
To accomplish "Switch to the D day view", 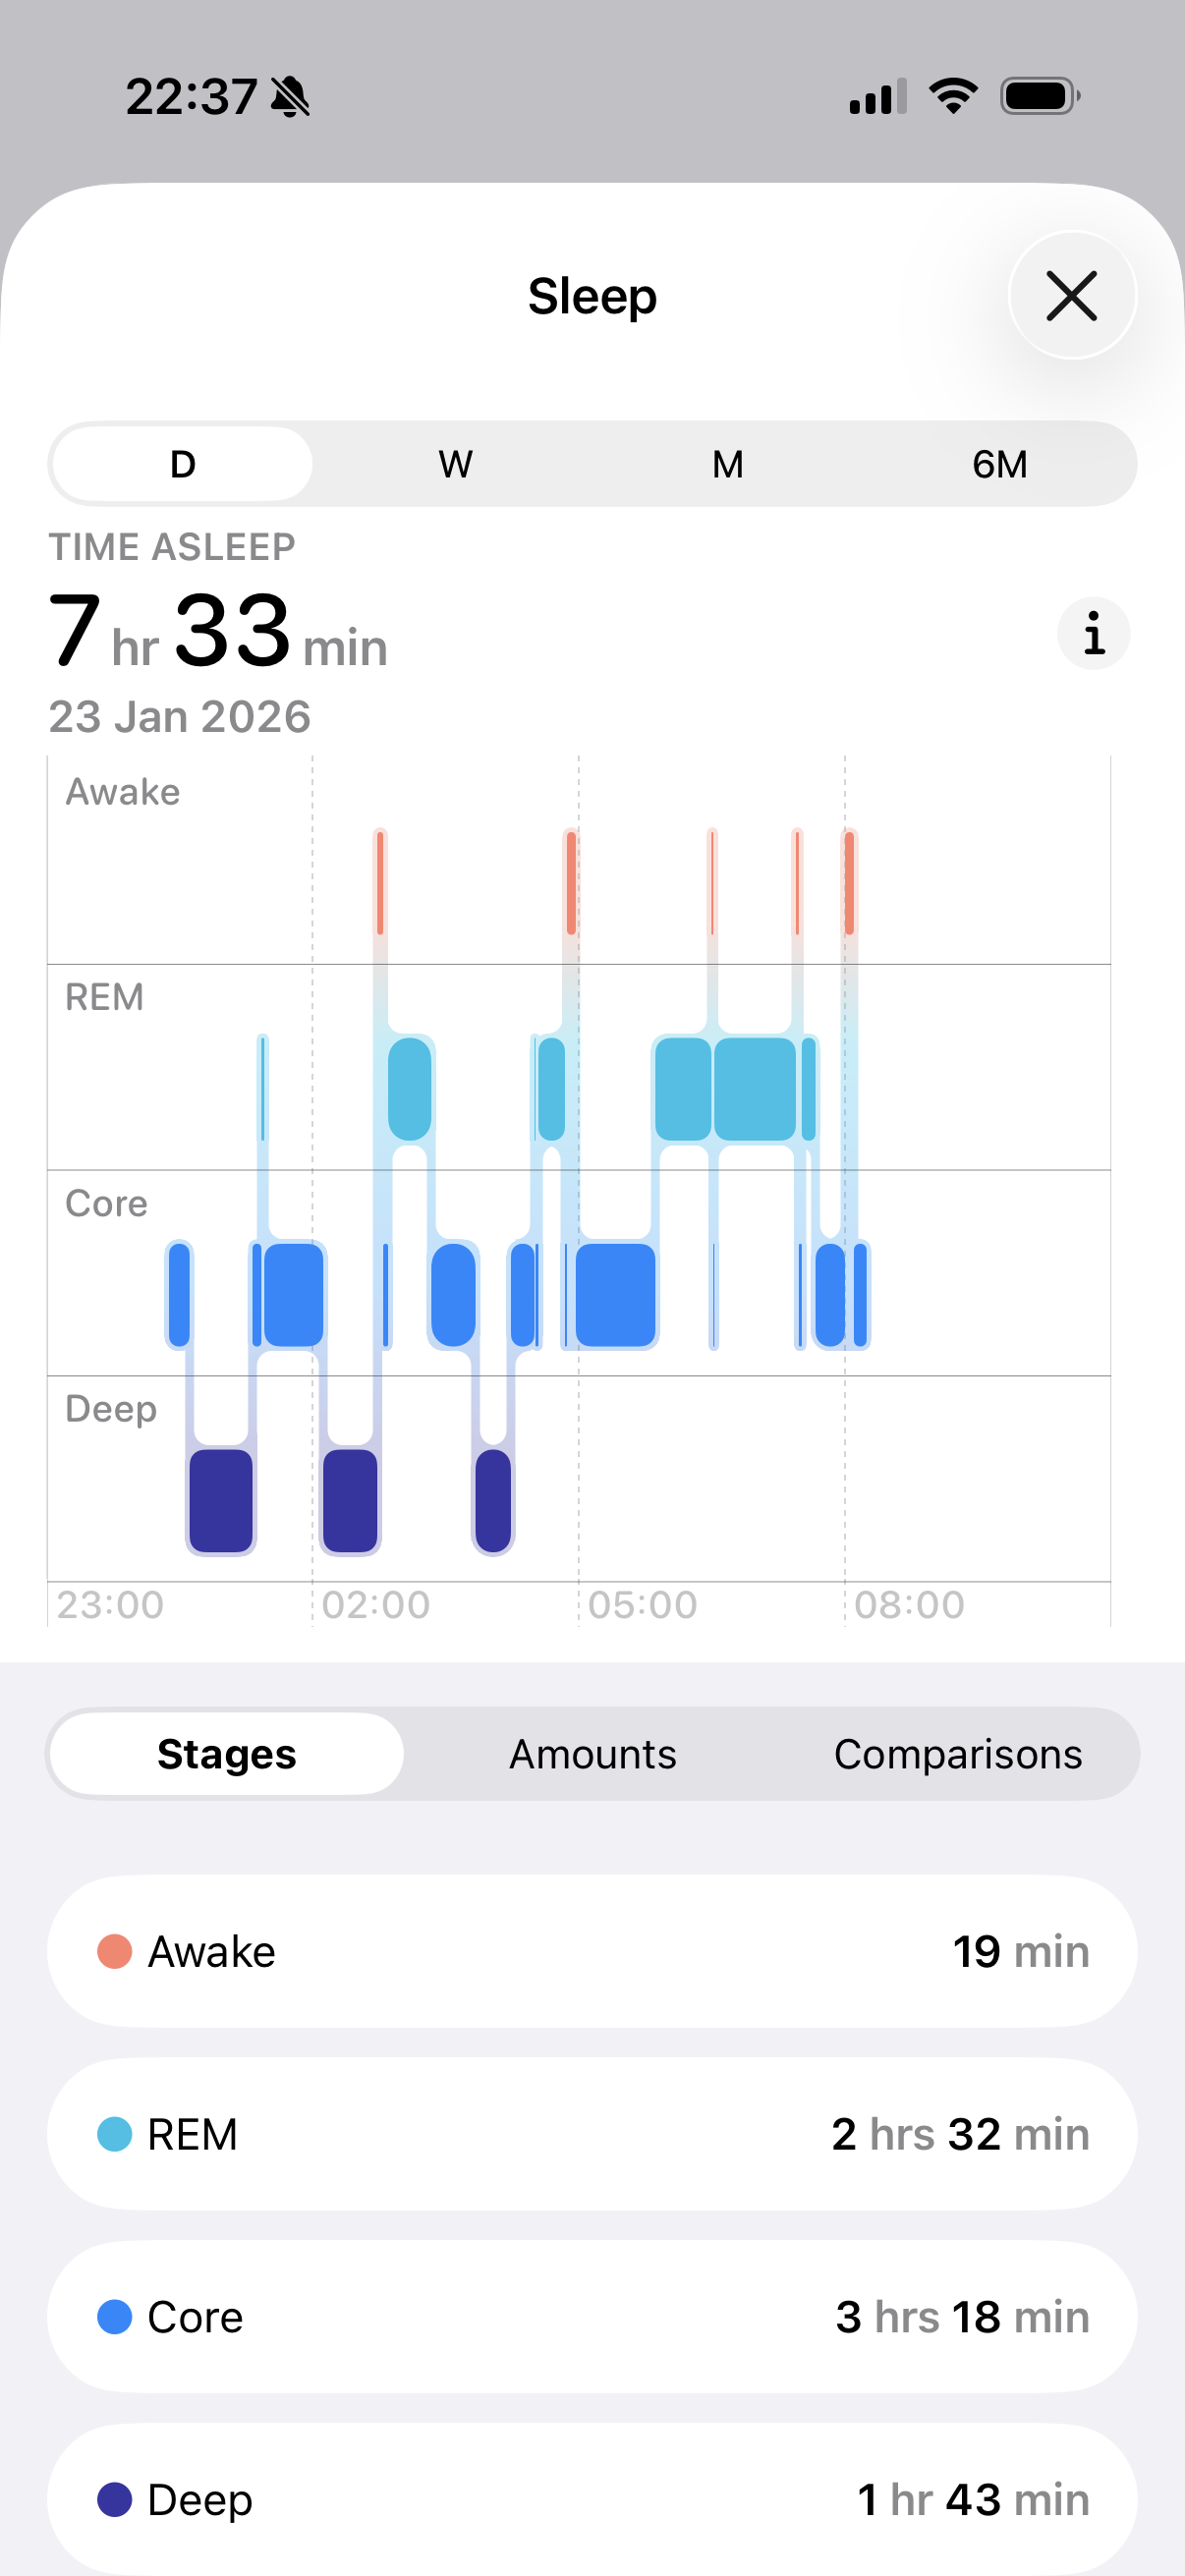I will [x=182, y=464].
